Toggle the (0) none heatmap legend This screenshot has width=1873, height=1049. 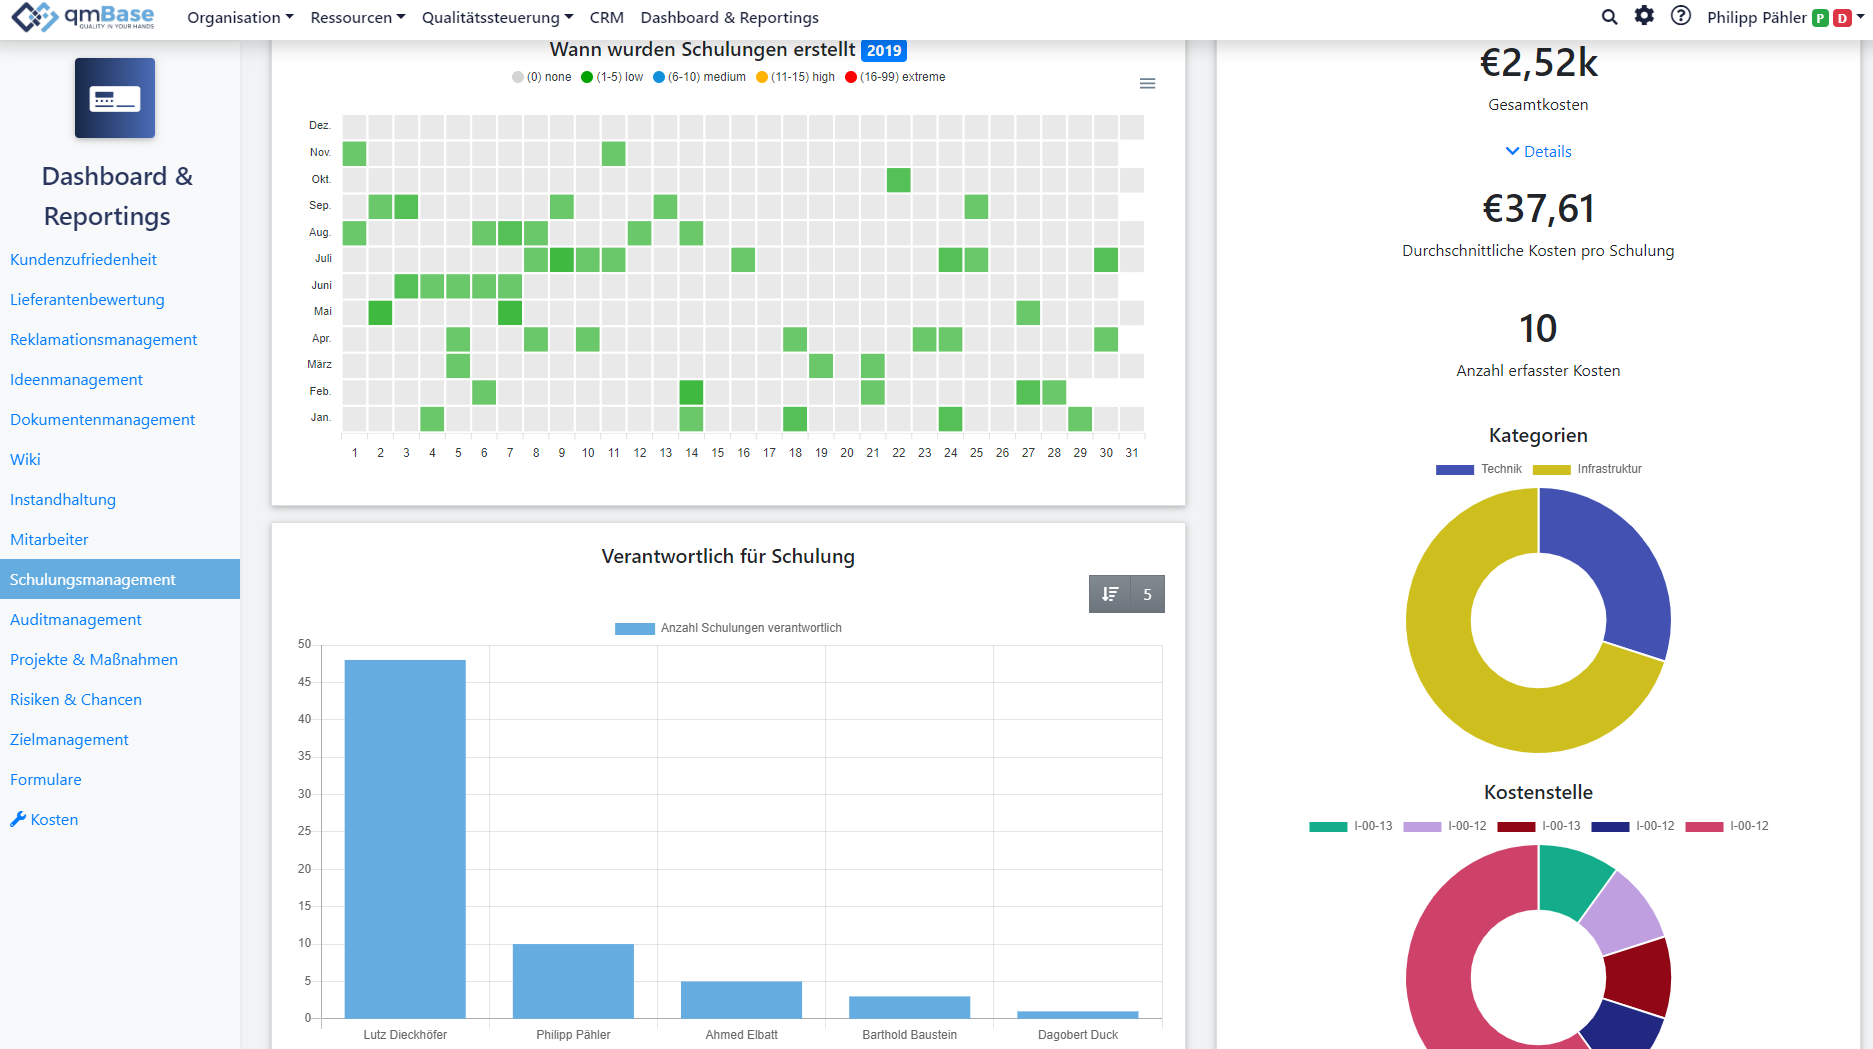pos(542,77)
